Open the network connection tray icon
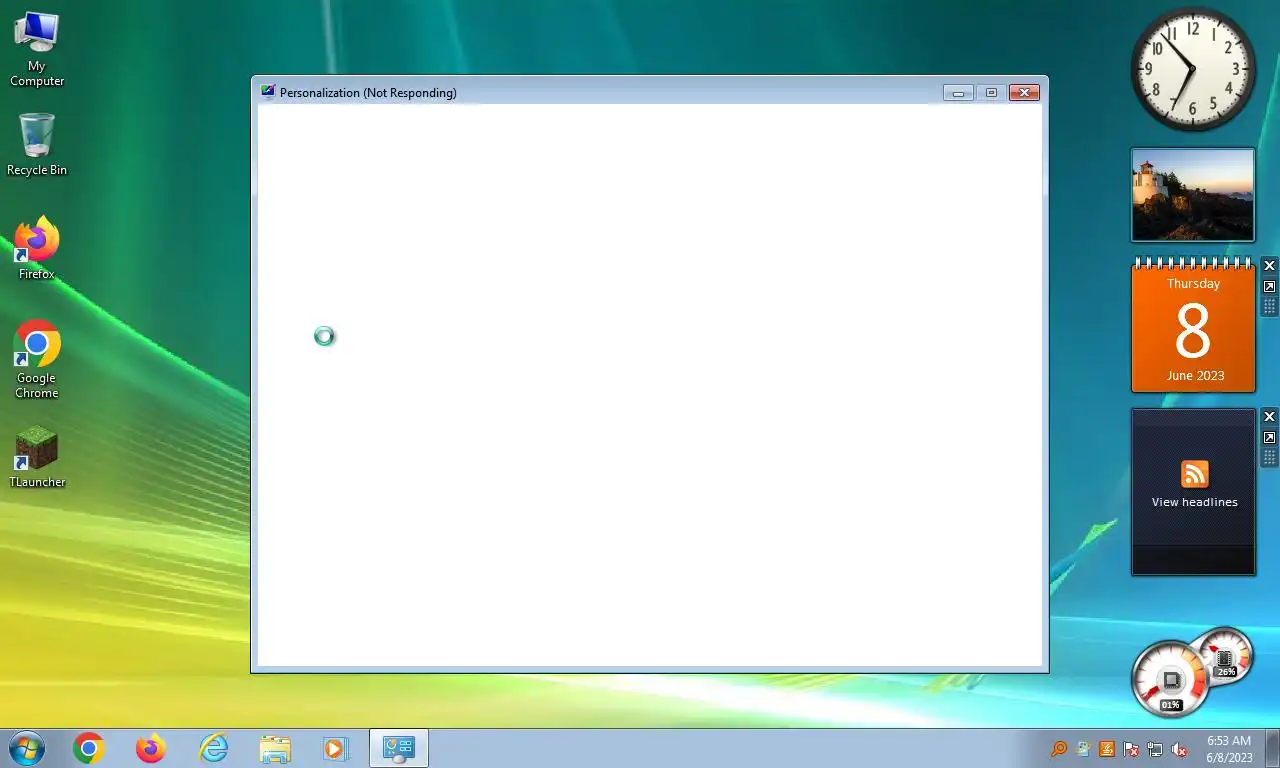This screenshot has height=768, width=1280. (1155, 749)
